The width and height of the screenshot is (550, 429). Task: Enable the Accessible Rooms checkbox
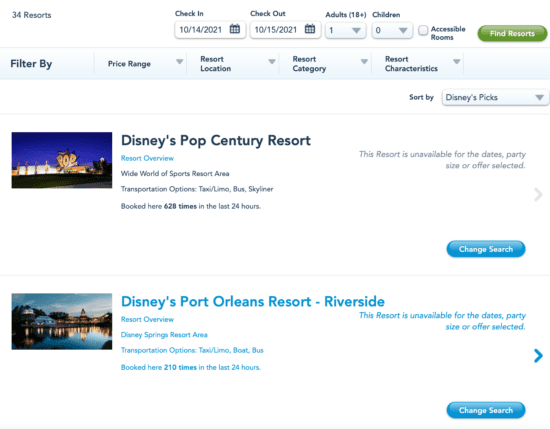point(423,30)
